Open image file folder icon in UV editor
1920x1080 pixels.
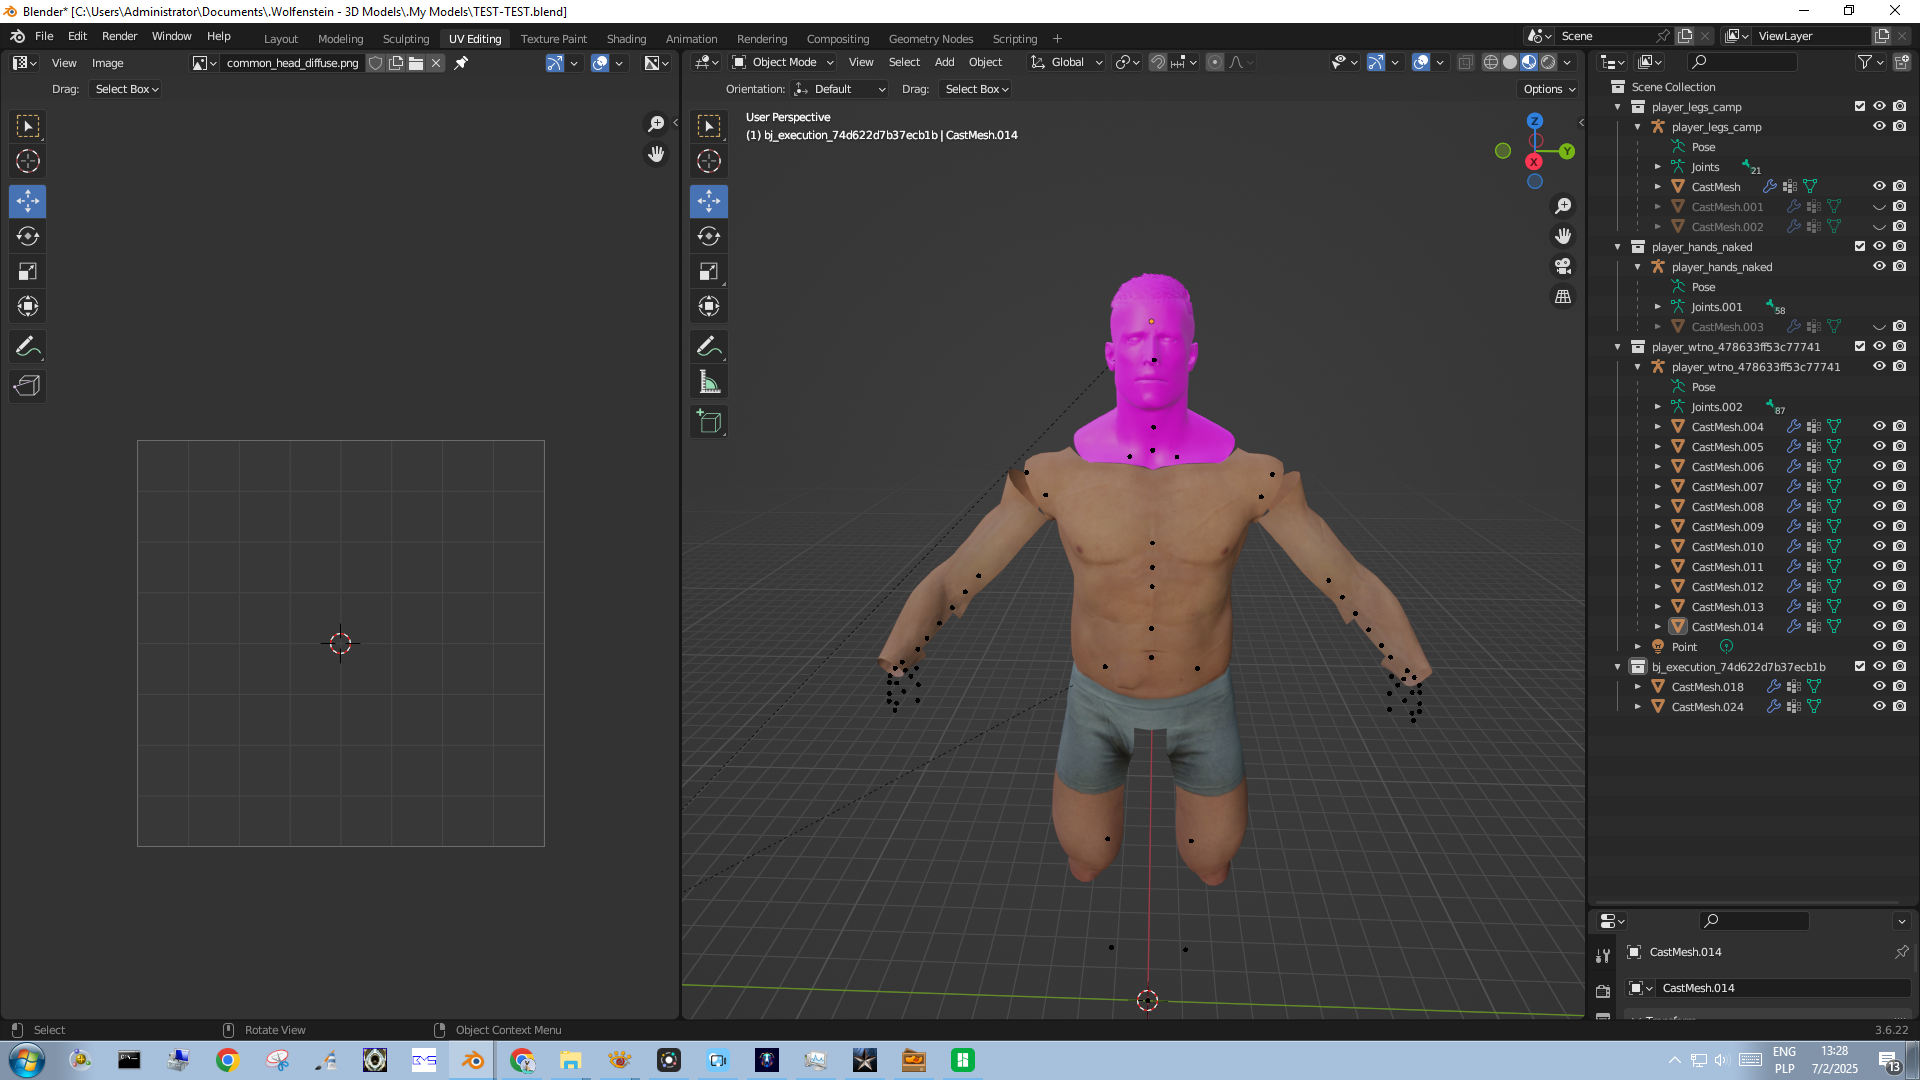tap(416, 63)
